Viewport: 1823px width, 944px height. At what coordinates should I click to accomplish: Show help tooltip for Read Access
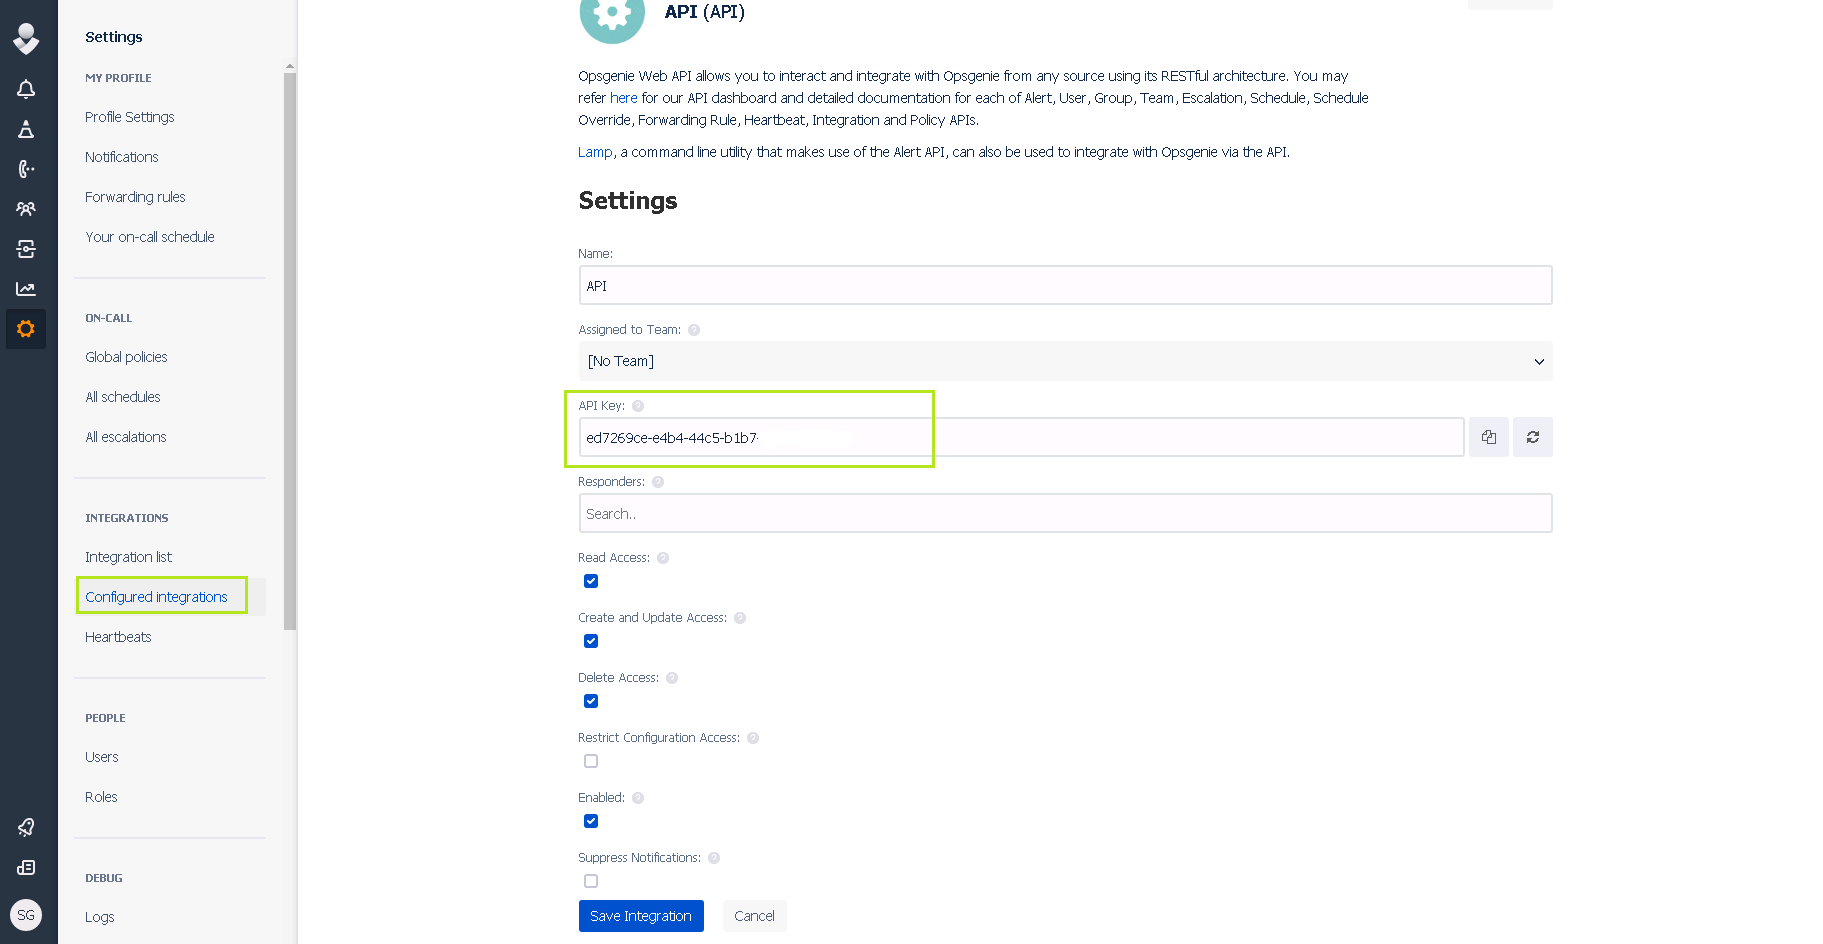[663, 558]
